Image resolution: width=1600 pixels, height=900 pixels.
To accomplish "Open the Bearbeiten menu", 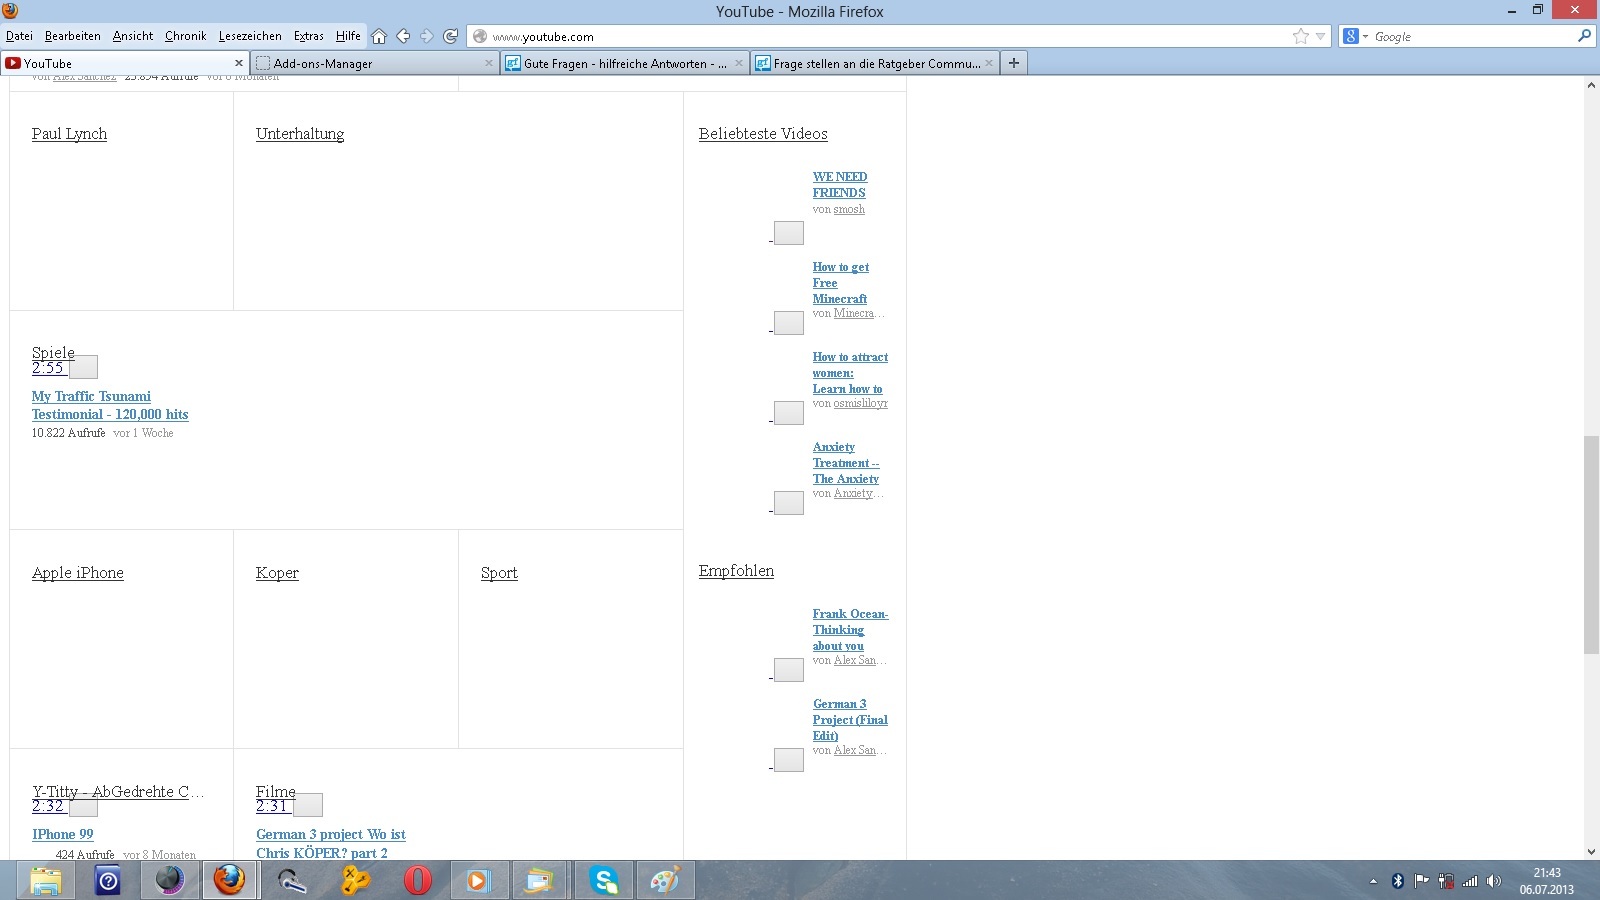I will coord(73,36).
